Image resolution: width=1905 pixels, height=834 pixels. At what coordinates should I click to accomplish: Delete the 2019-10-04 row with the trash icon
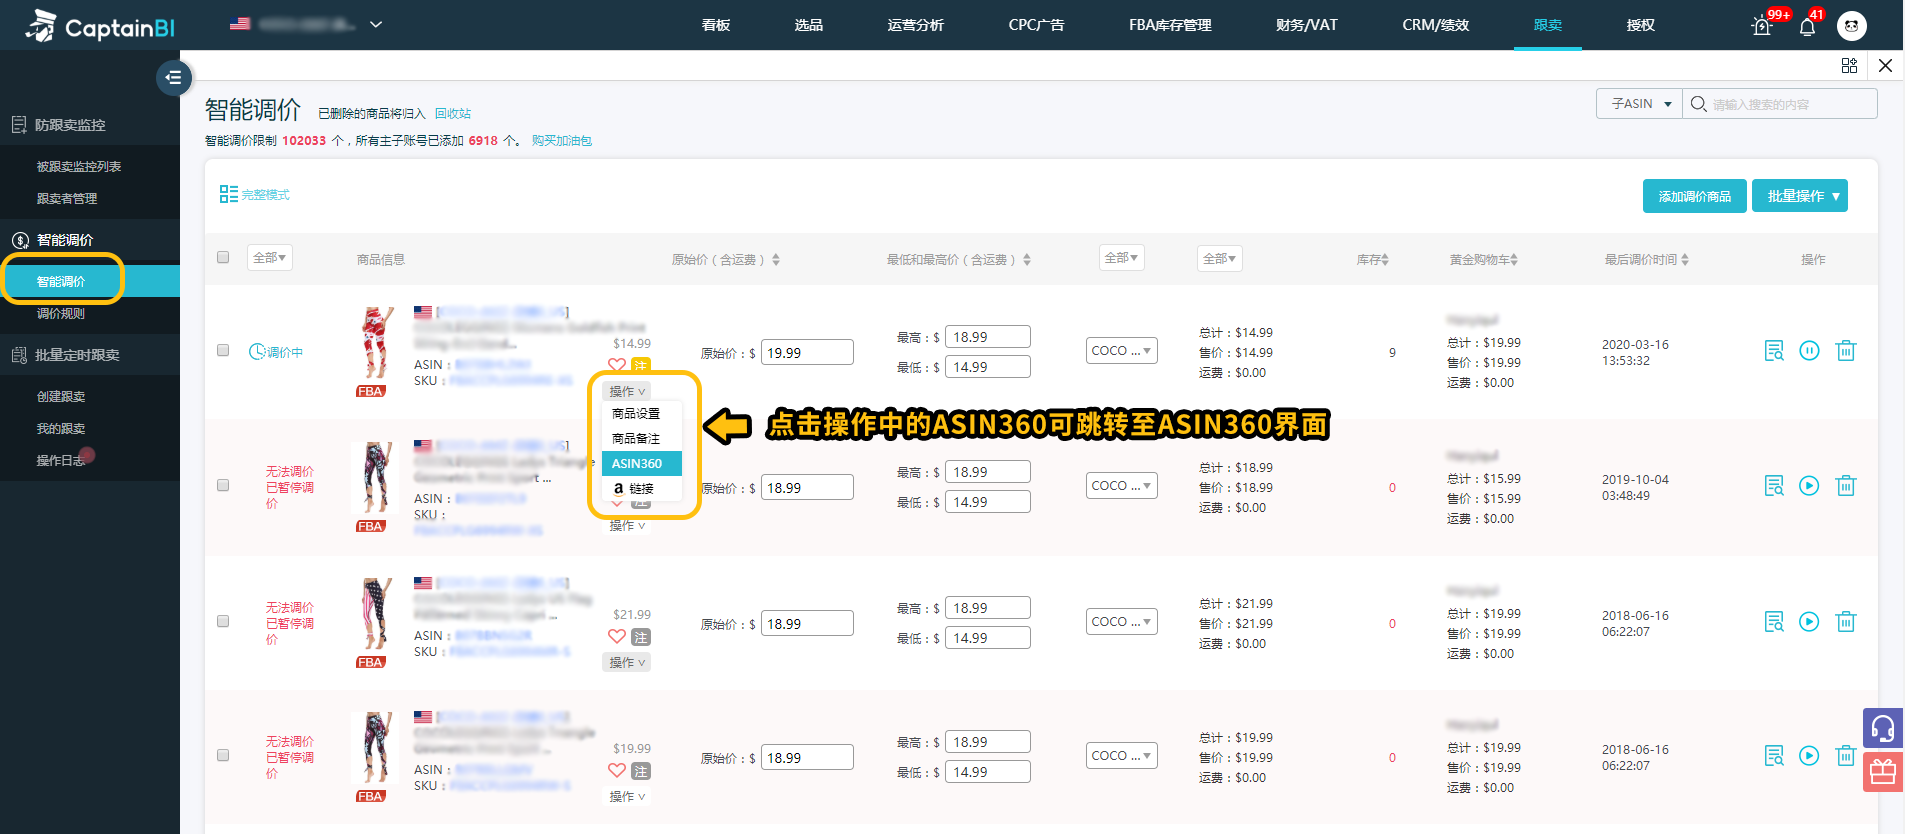coord(1846,486)
